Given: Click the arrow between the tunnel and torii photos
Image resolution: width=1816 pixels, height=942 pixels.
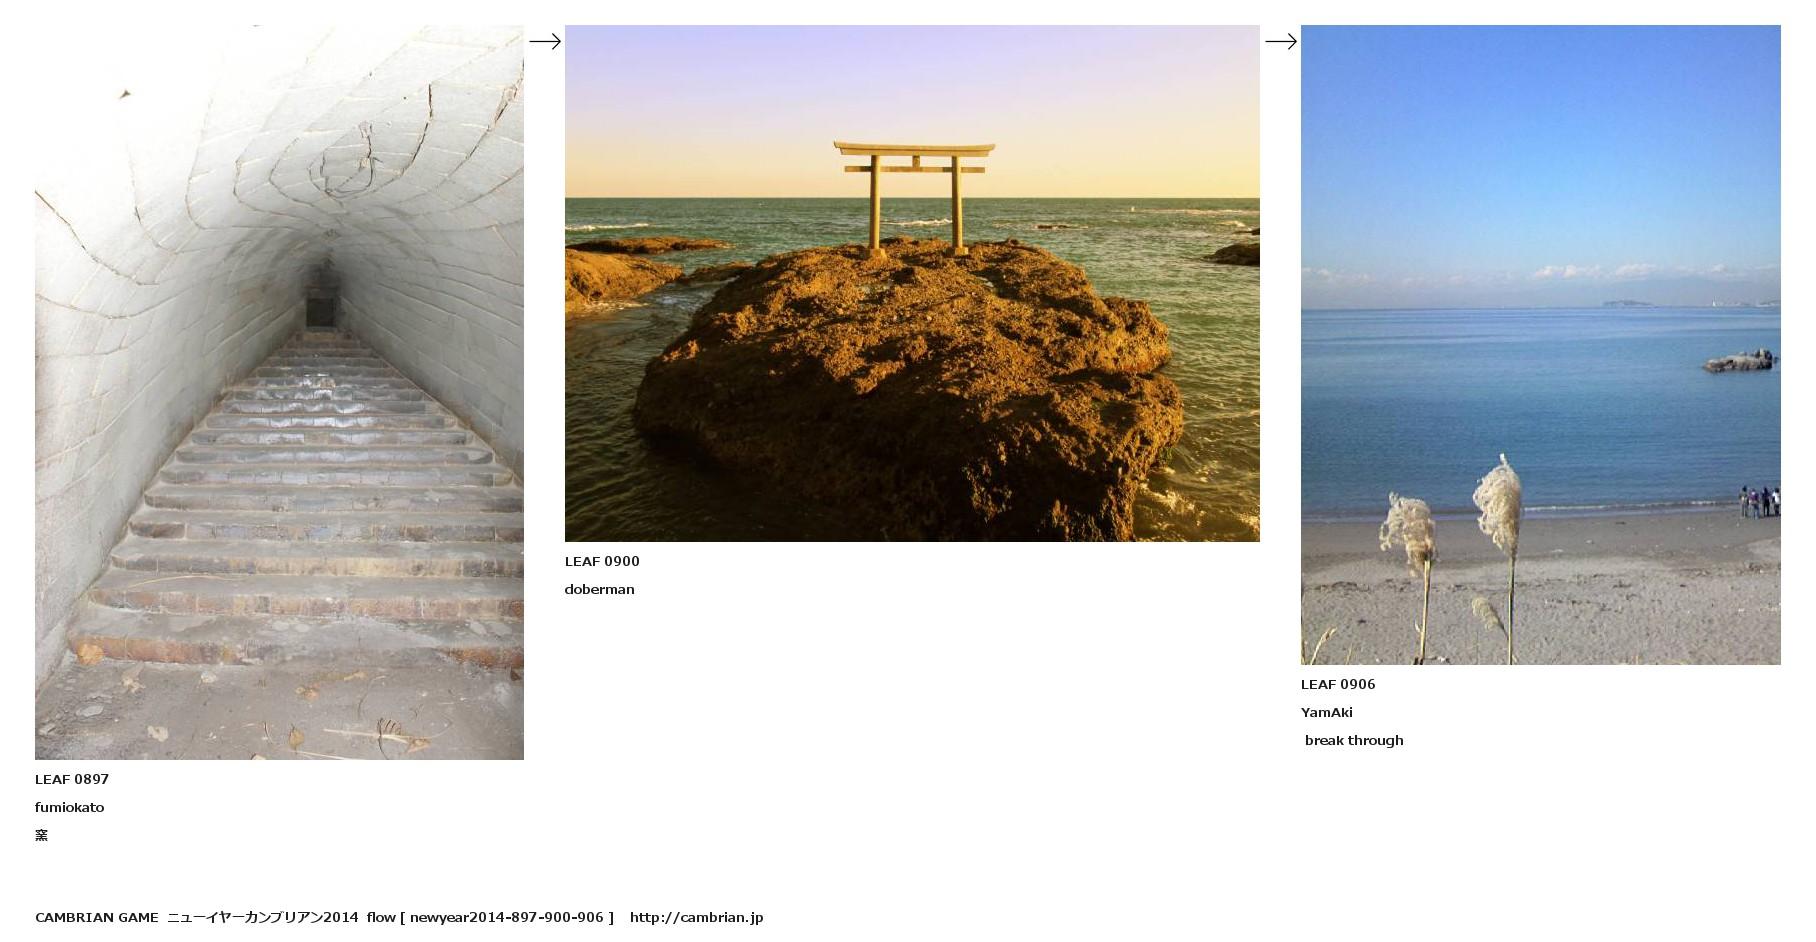Looking at the screenshot, I should (545, 41).
